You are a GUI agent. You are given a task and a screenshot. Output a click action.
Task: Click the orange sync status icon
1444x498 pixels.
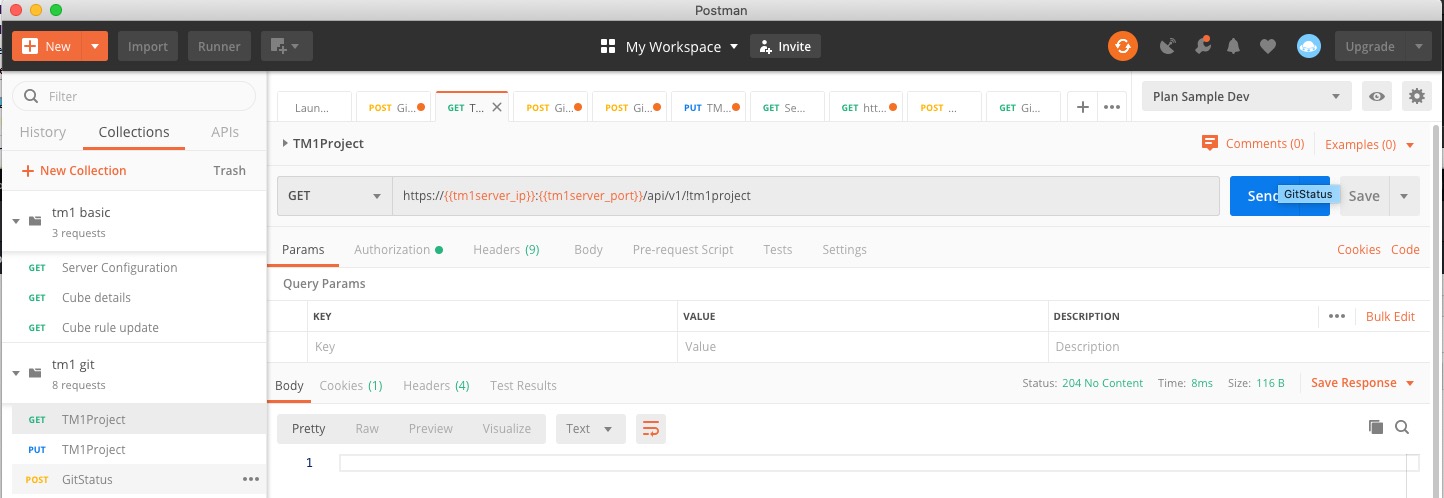1122,46
